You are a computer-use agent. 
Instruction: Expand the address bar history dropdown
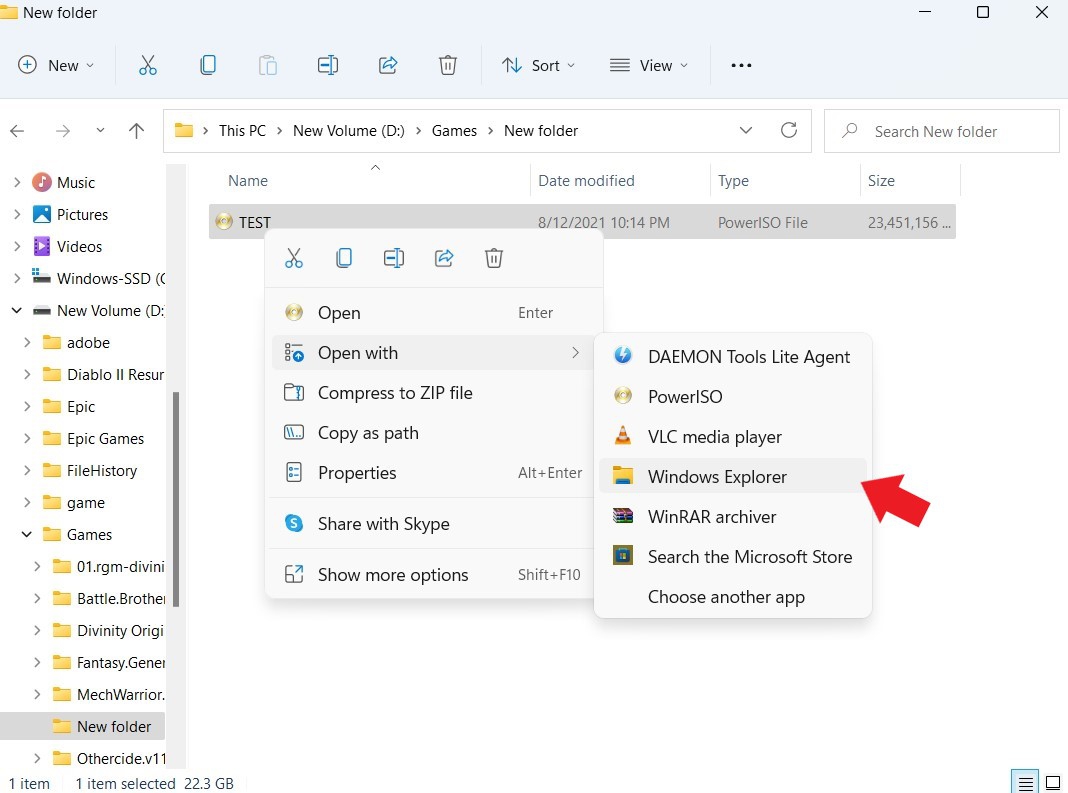click(746, 130)
